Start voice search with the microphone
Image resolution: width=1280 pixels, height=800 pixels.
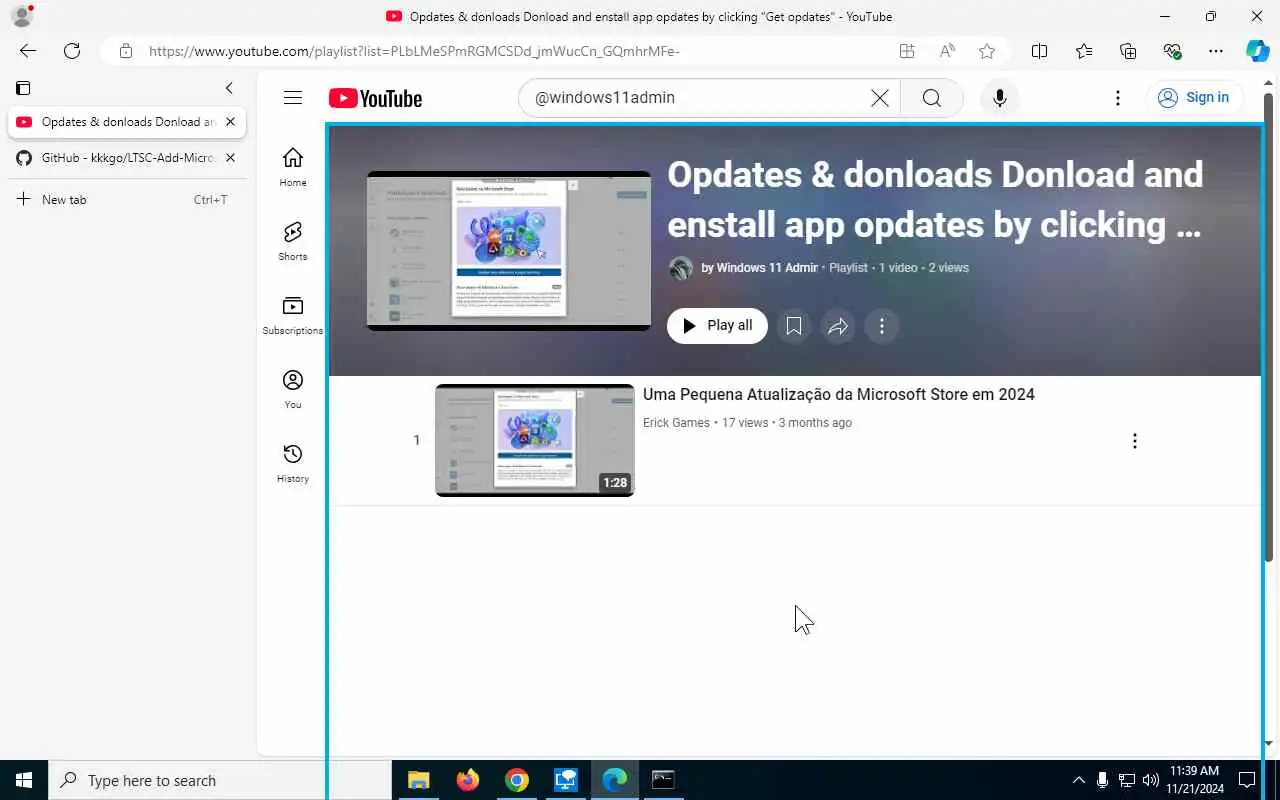(999, 97)
